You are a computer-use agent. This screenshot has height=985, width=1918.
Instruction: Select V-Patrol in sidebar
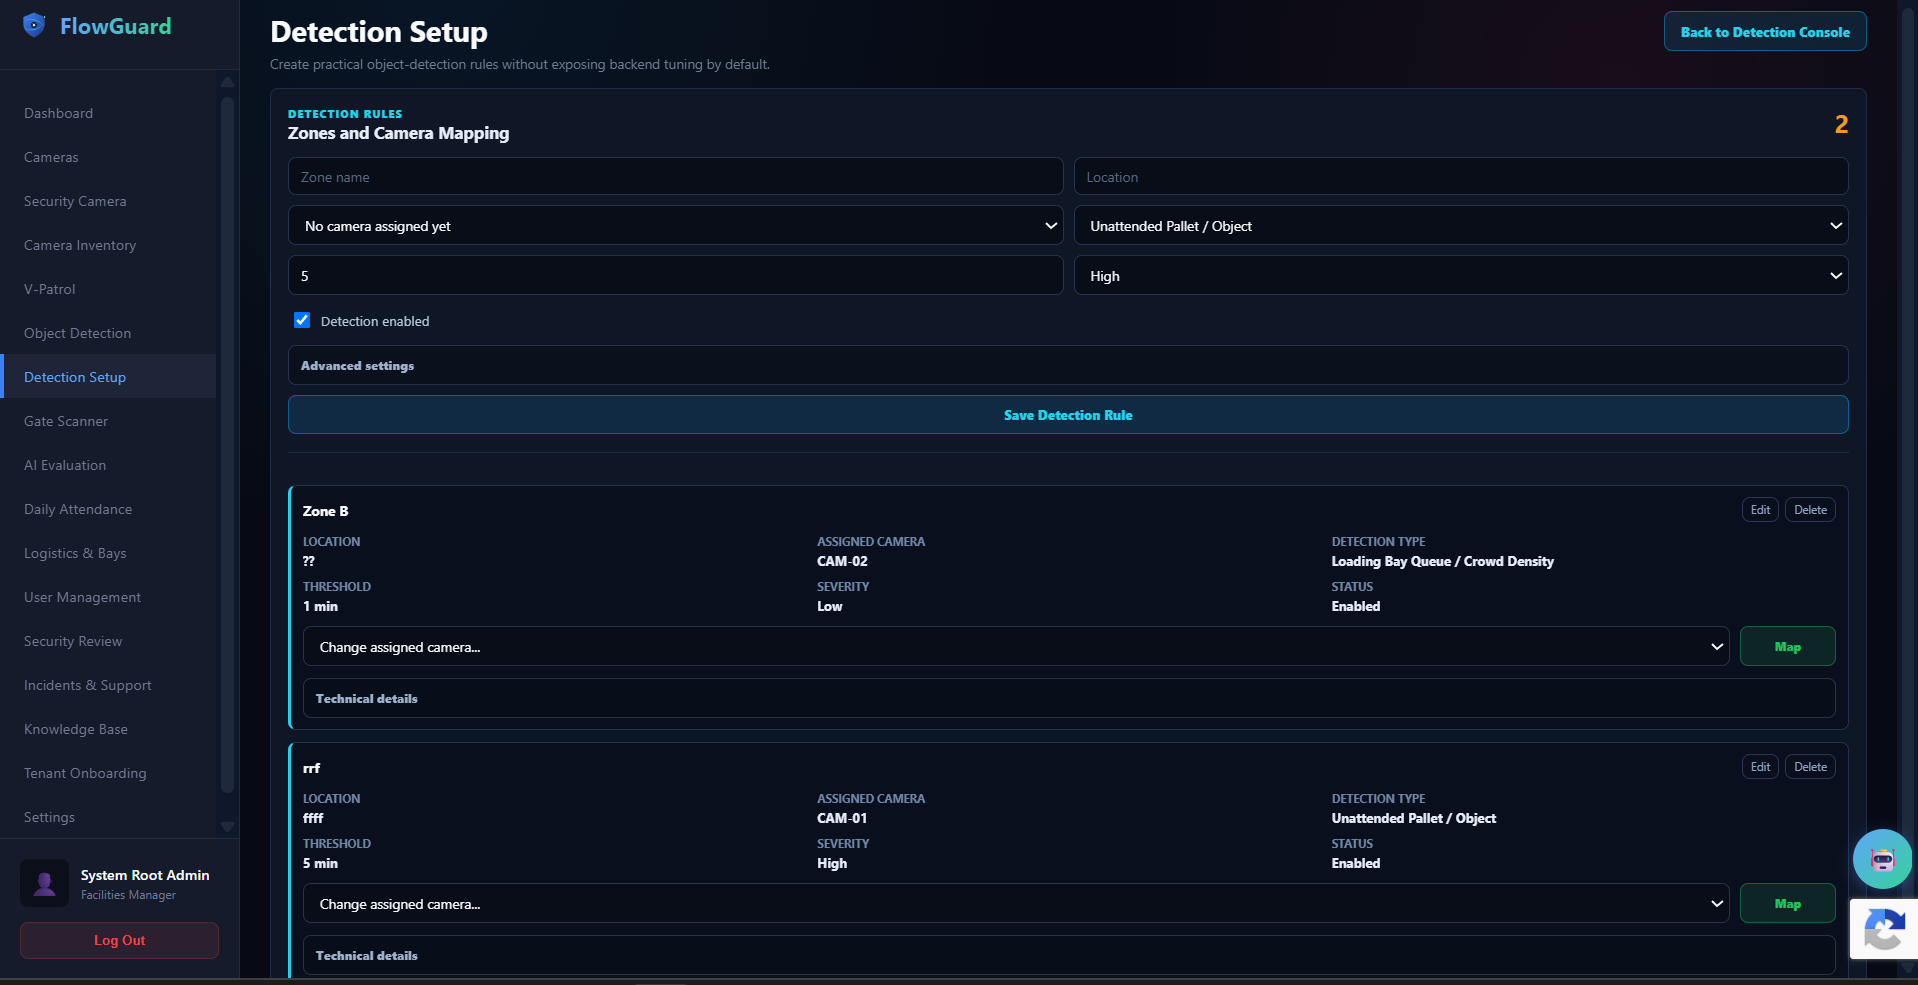click(108, 289)
